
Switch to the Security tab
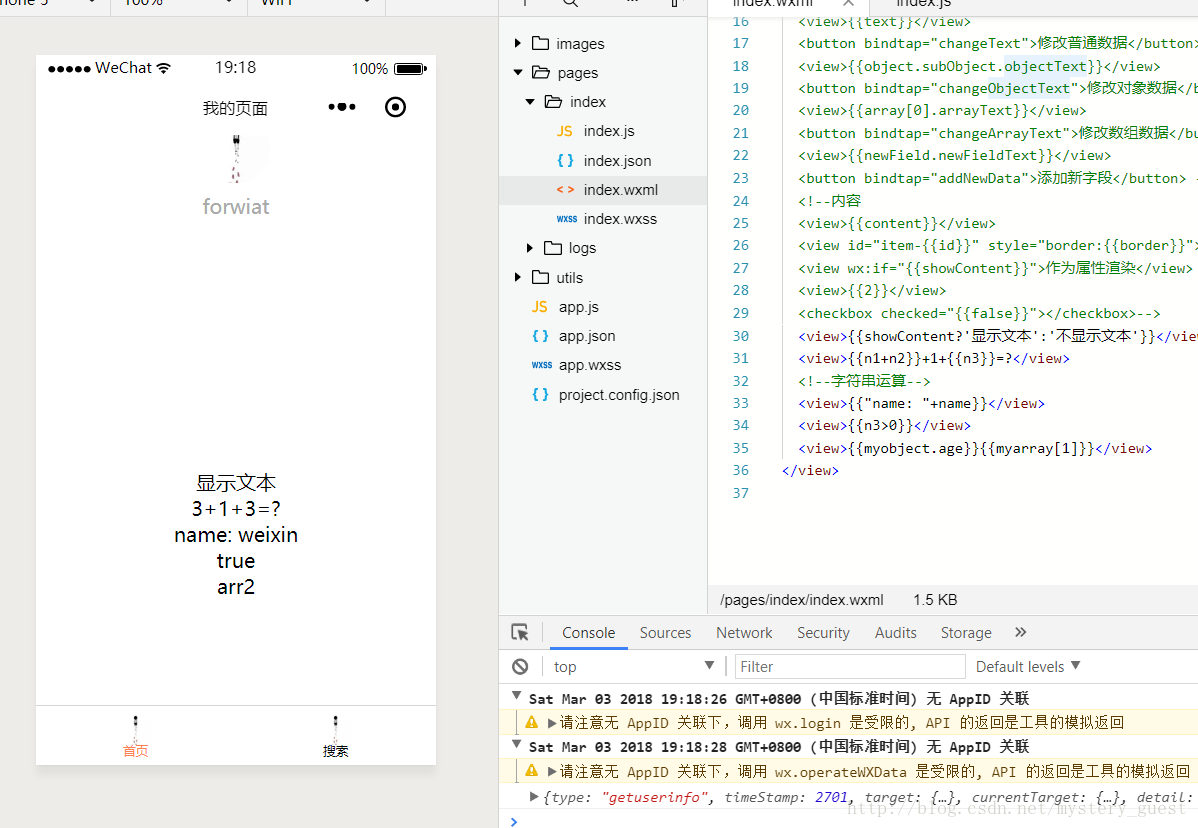click(x=823, y=632)
